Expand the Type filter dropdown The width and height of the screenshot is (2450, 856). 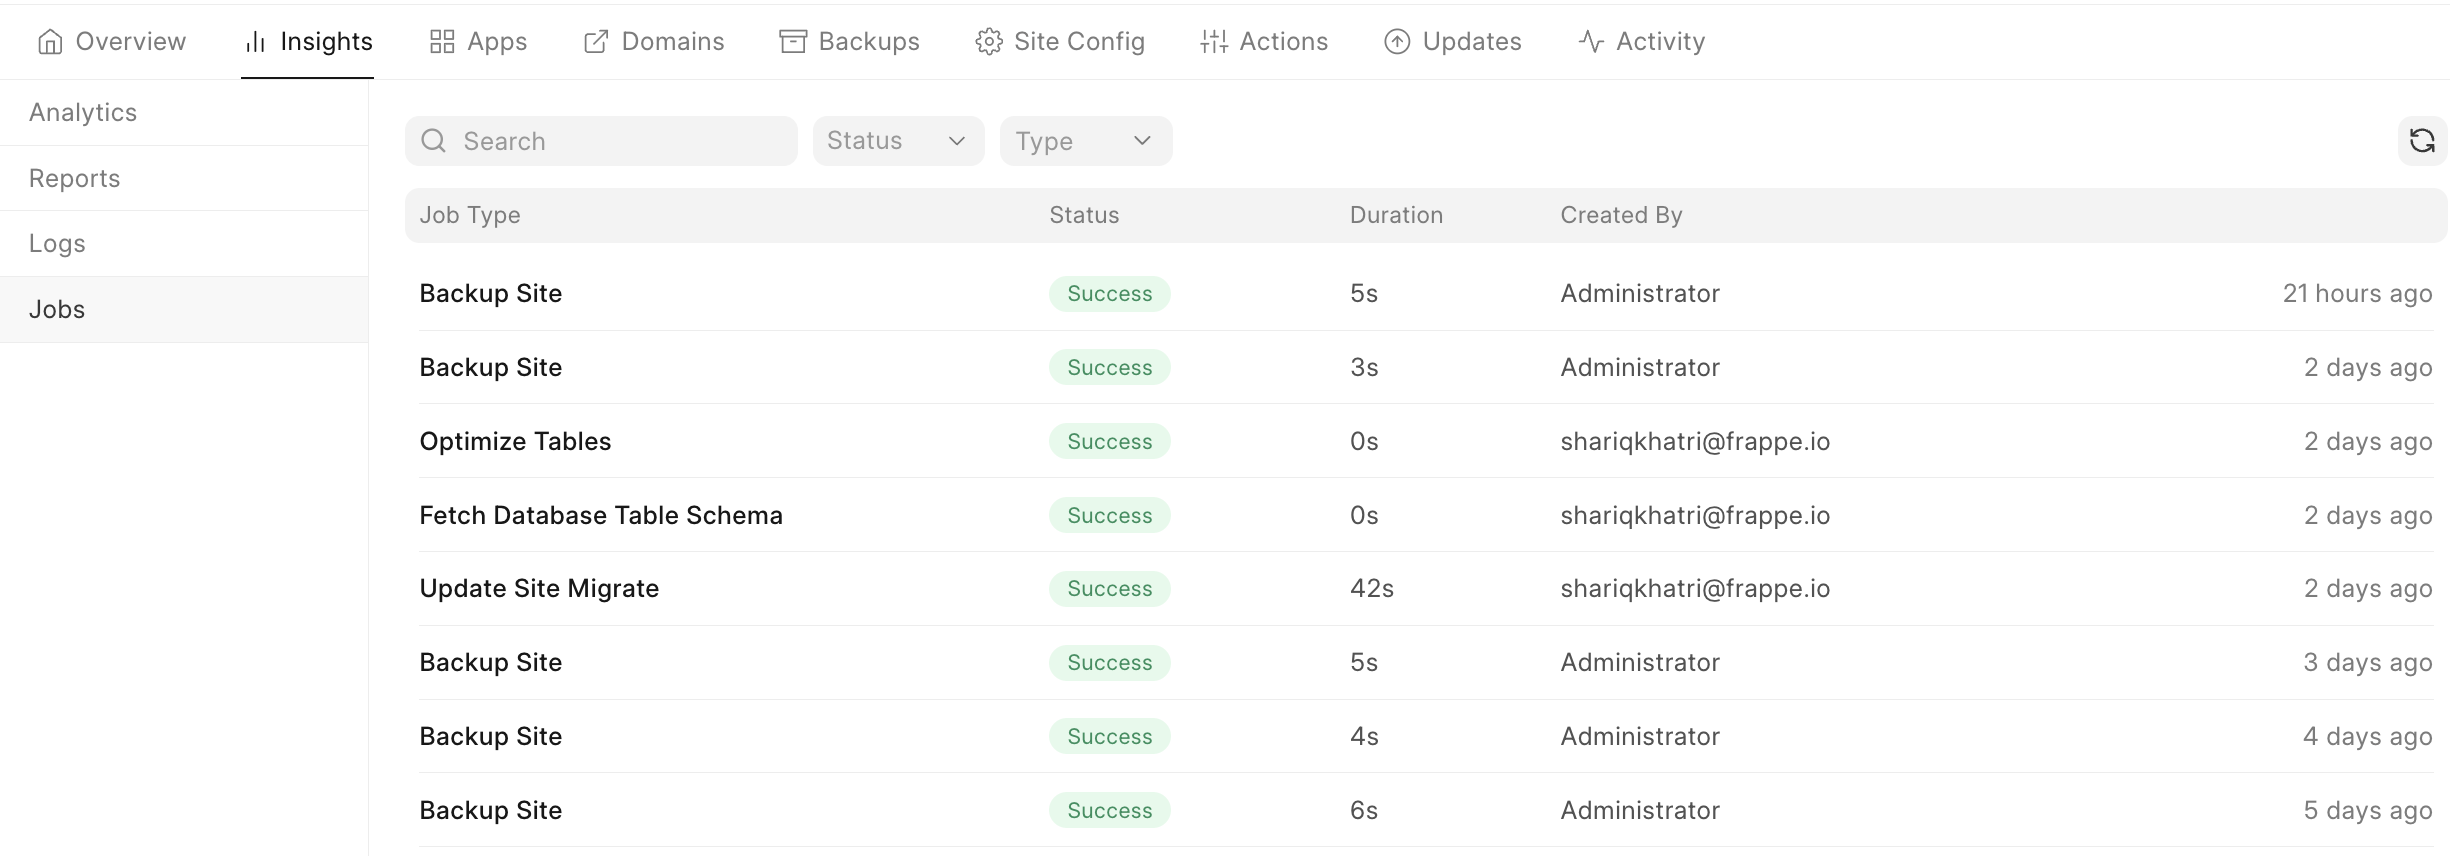pyautogui.click(x=1085, y=141)
